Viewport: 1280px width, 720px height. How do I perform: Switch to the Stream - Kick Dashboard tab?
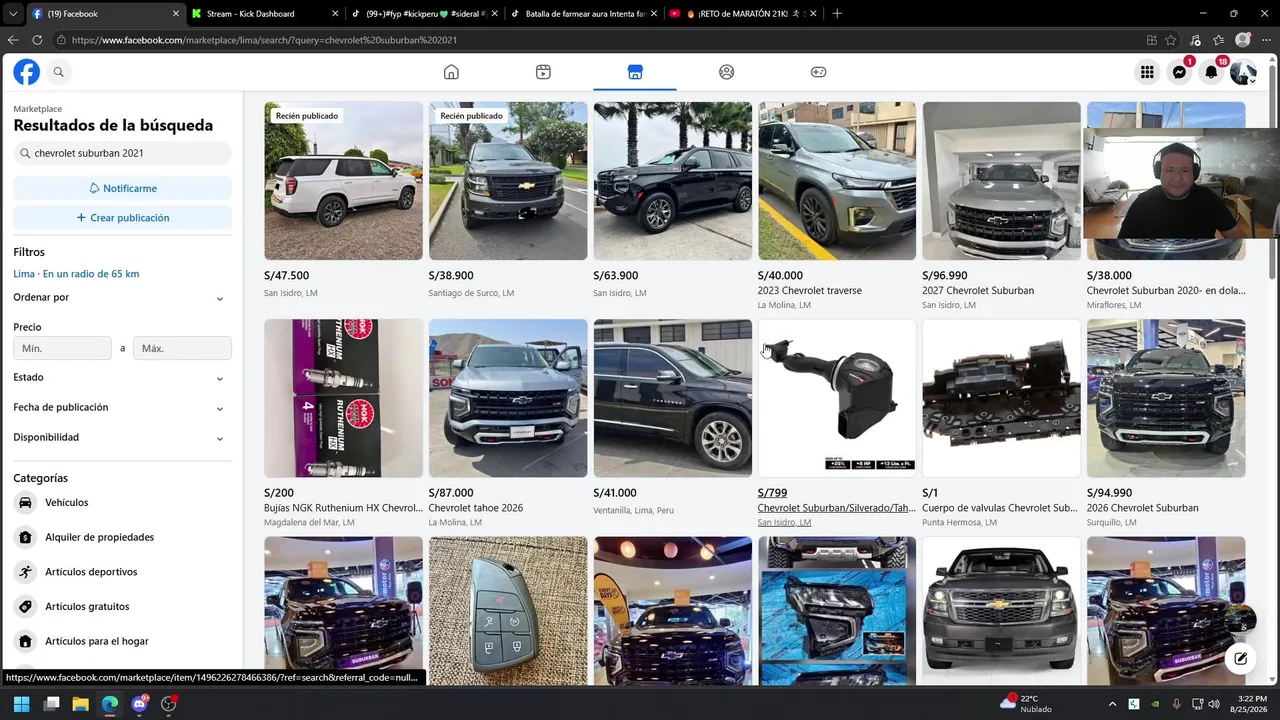pyautogui.click(x=263, y=14)
